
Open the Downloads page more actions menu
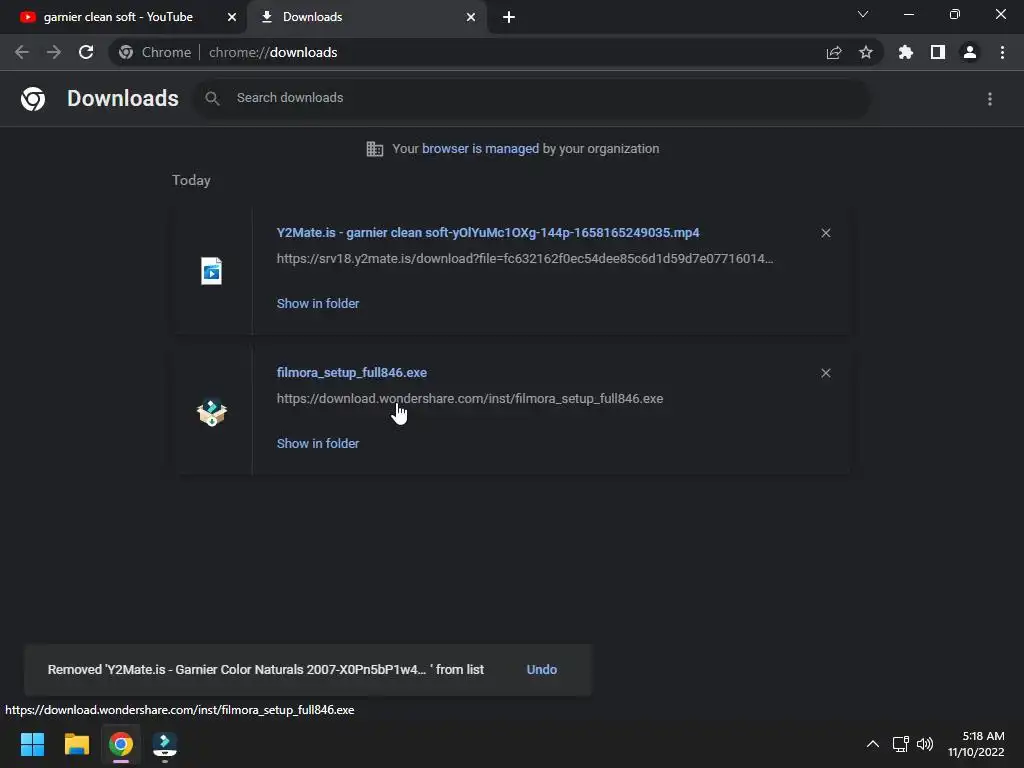pyautogui.click(x=990, y=99)
